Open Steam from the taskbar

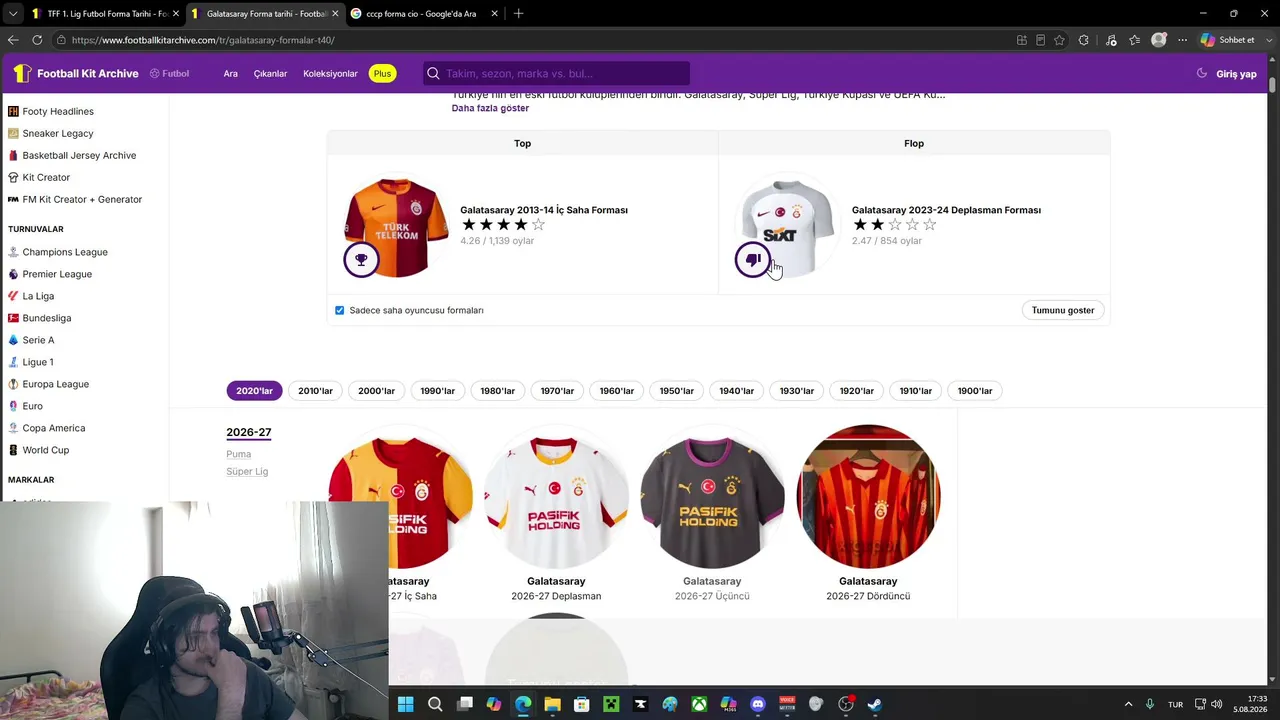coord(874,704)
